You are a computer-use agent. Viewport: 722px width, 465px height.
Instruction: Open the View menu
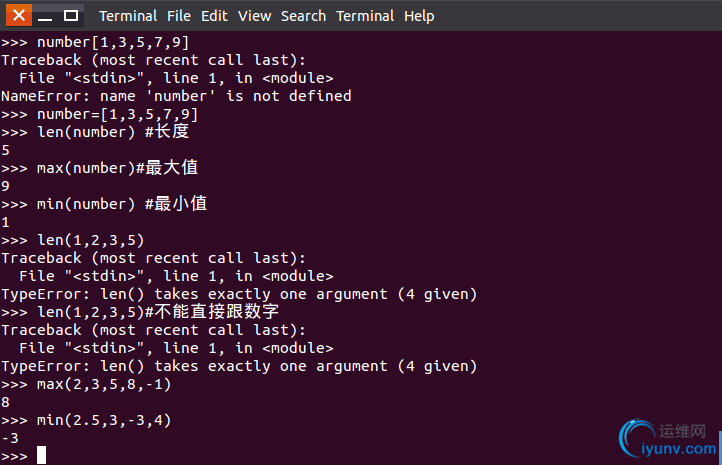pyautogui.click(x=254, y=16)
